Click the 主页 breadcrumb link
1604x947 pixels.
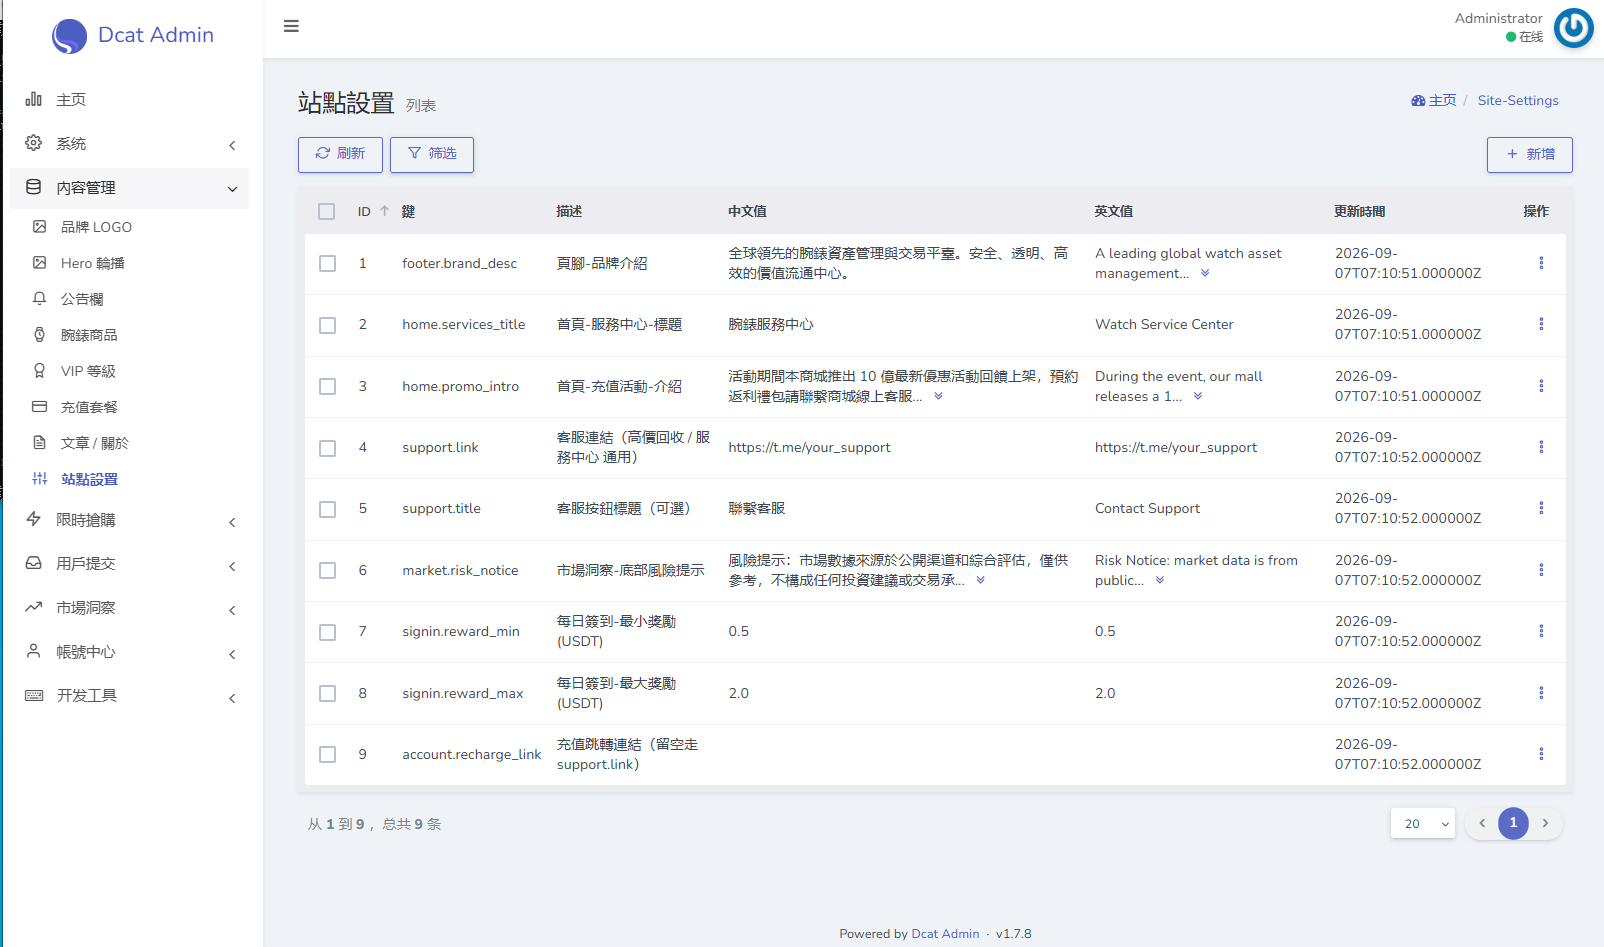1434,100
